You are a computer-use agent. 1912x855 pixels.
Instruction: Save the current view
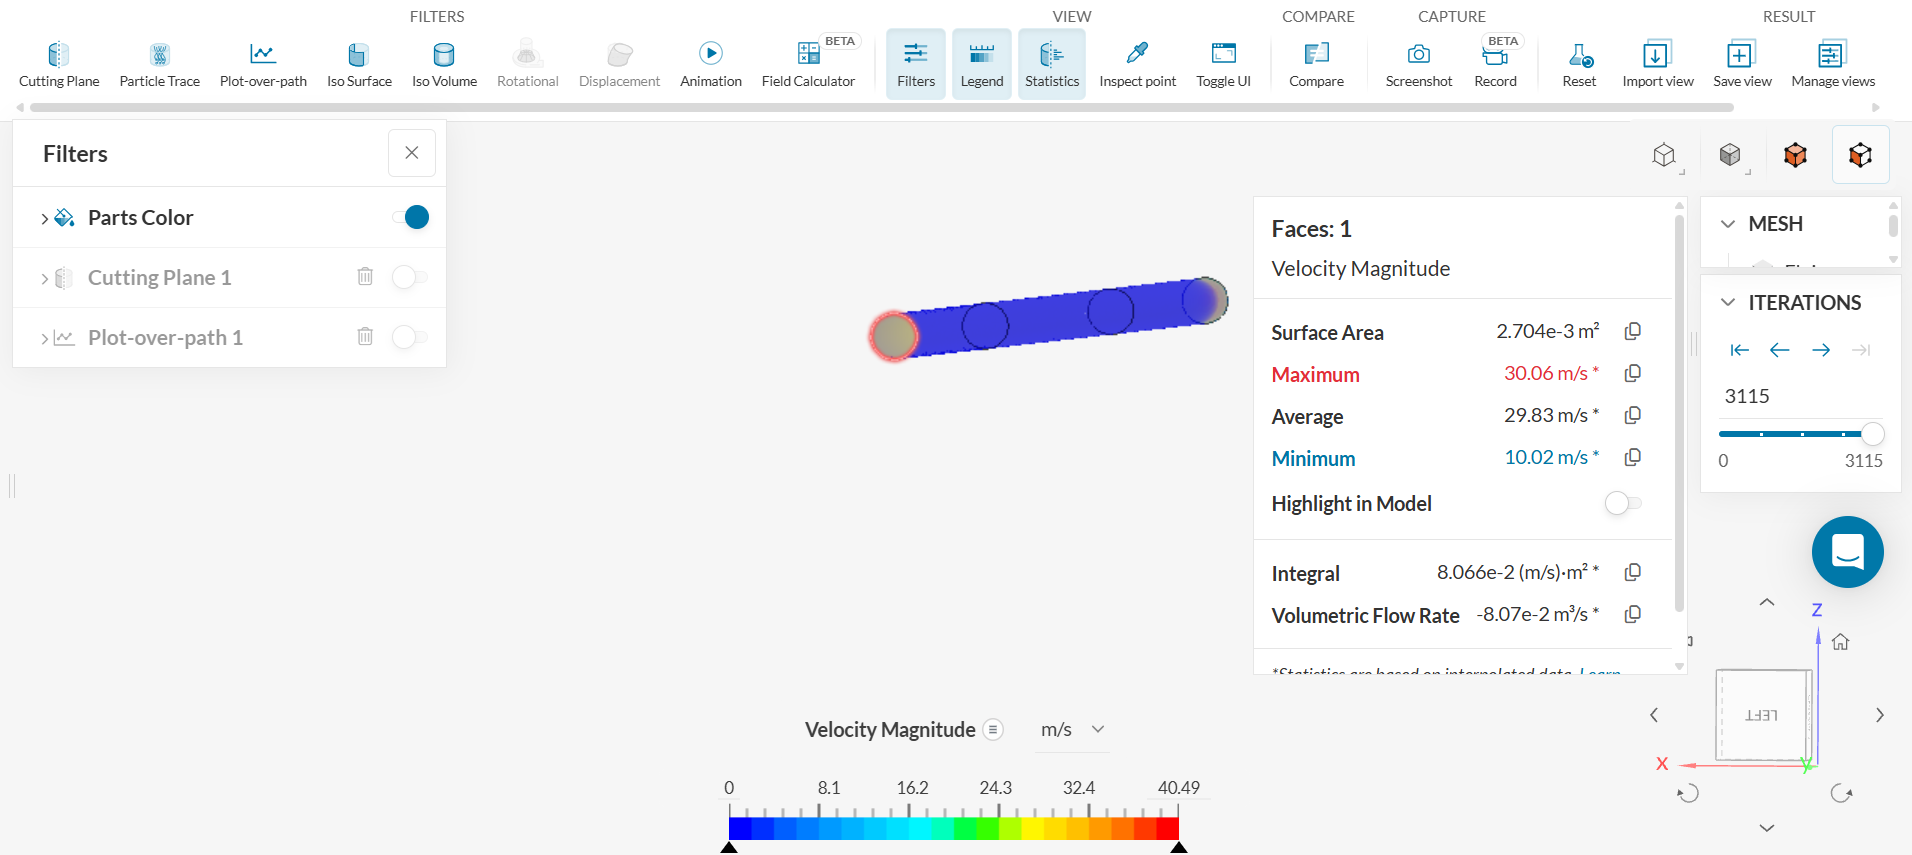tap(1742, 64)
